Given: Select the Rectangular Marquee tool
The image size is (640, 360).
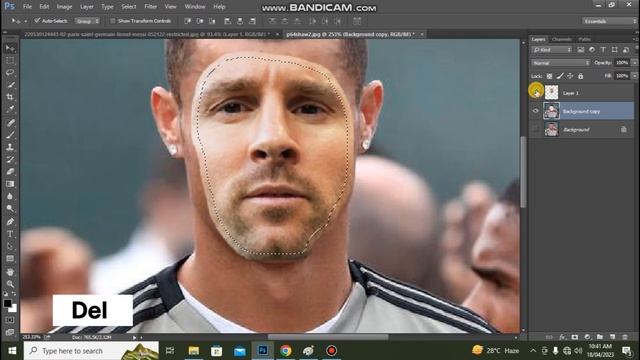Looking at the screenshot, I should tap(10, 61).
